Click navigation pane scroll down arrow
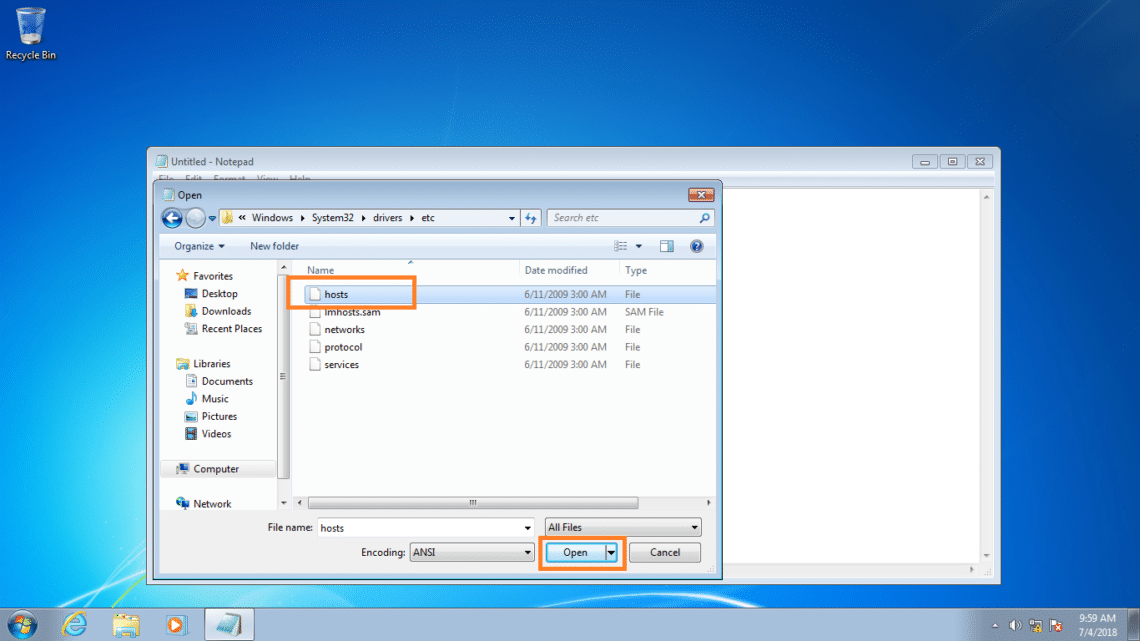 [284, 503]
